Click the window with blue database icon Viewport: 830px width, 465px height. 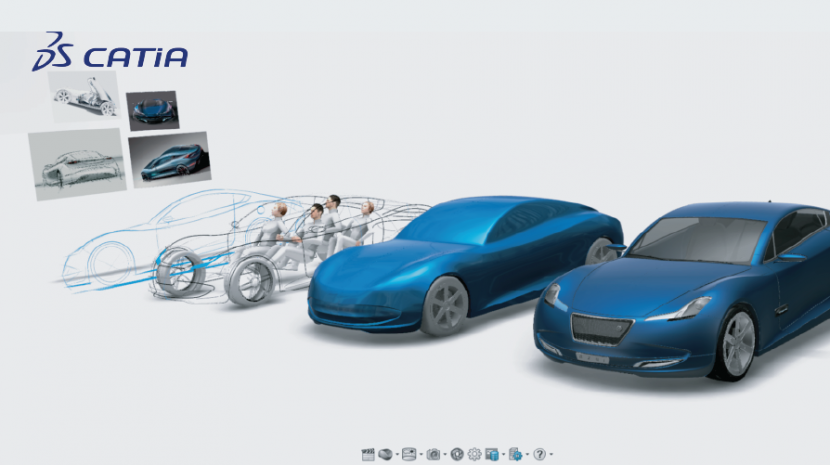[x=492, y=454]
